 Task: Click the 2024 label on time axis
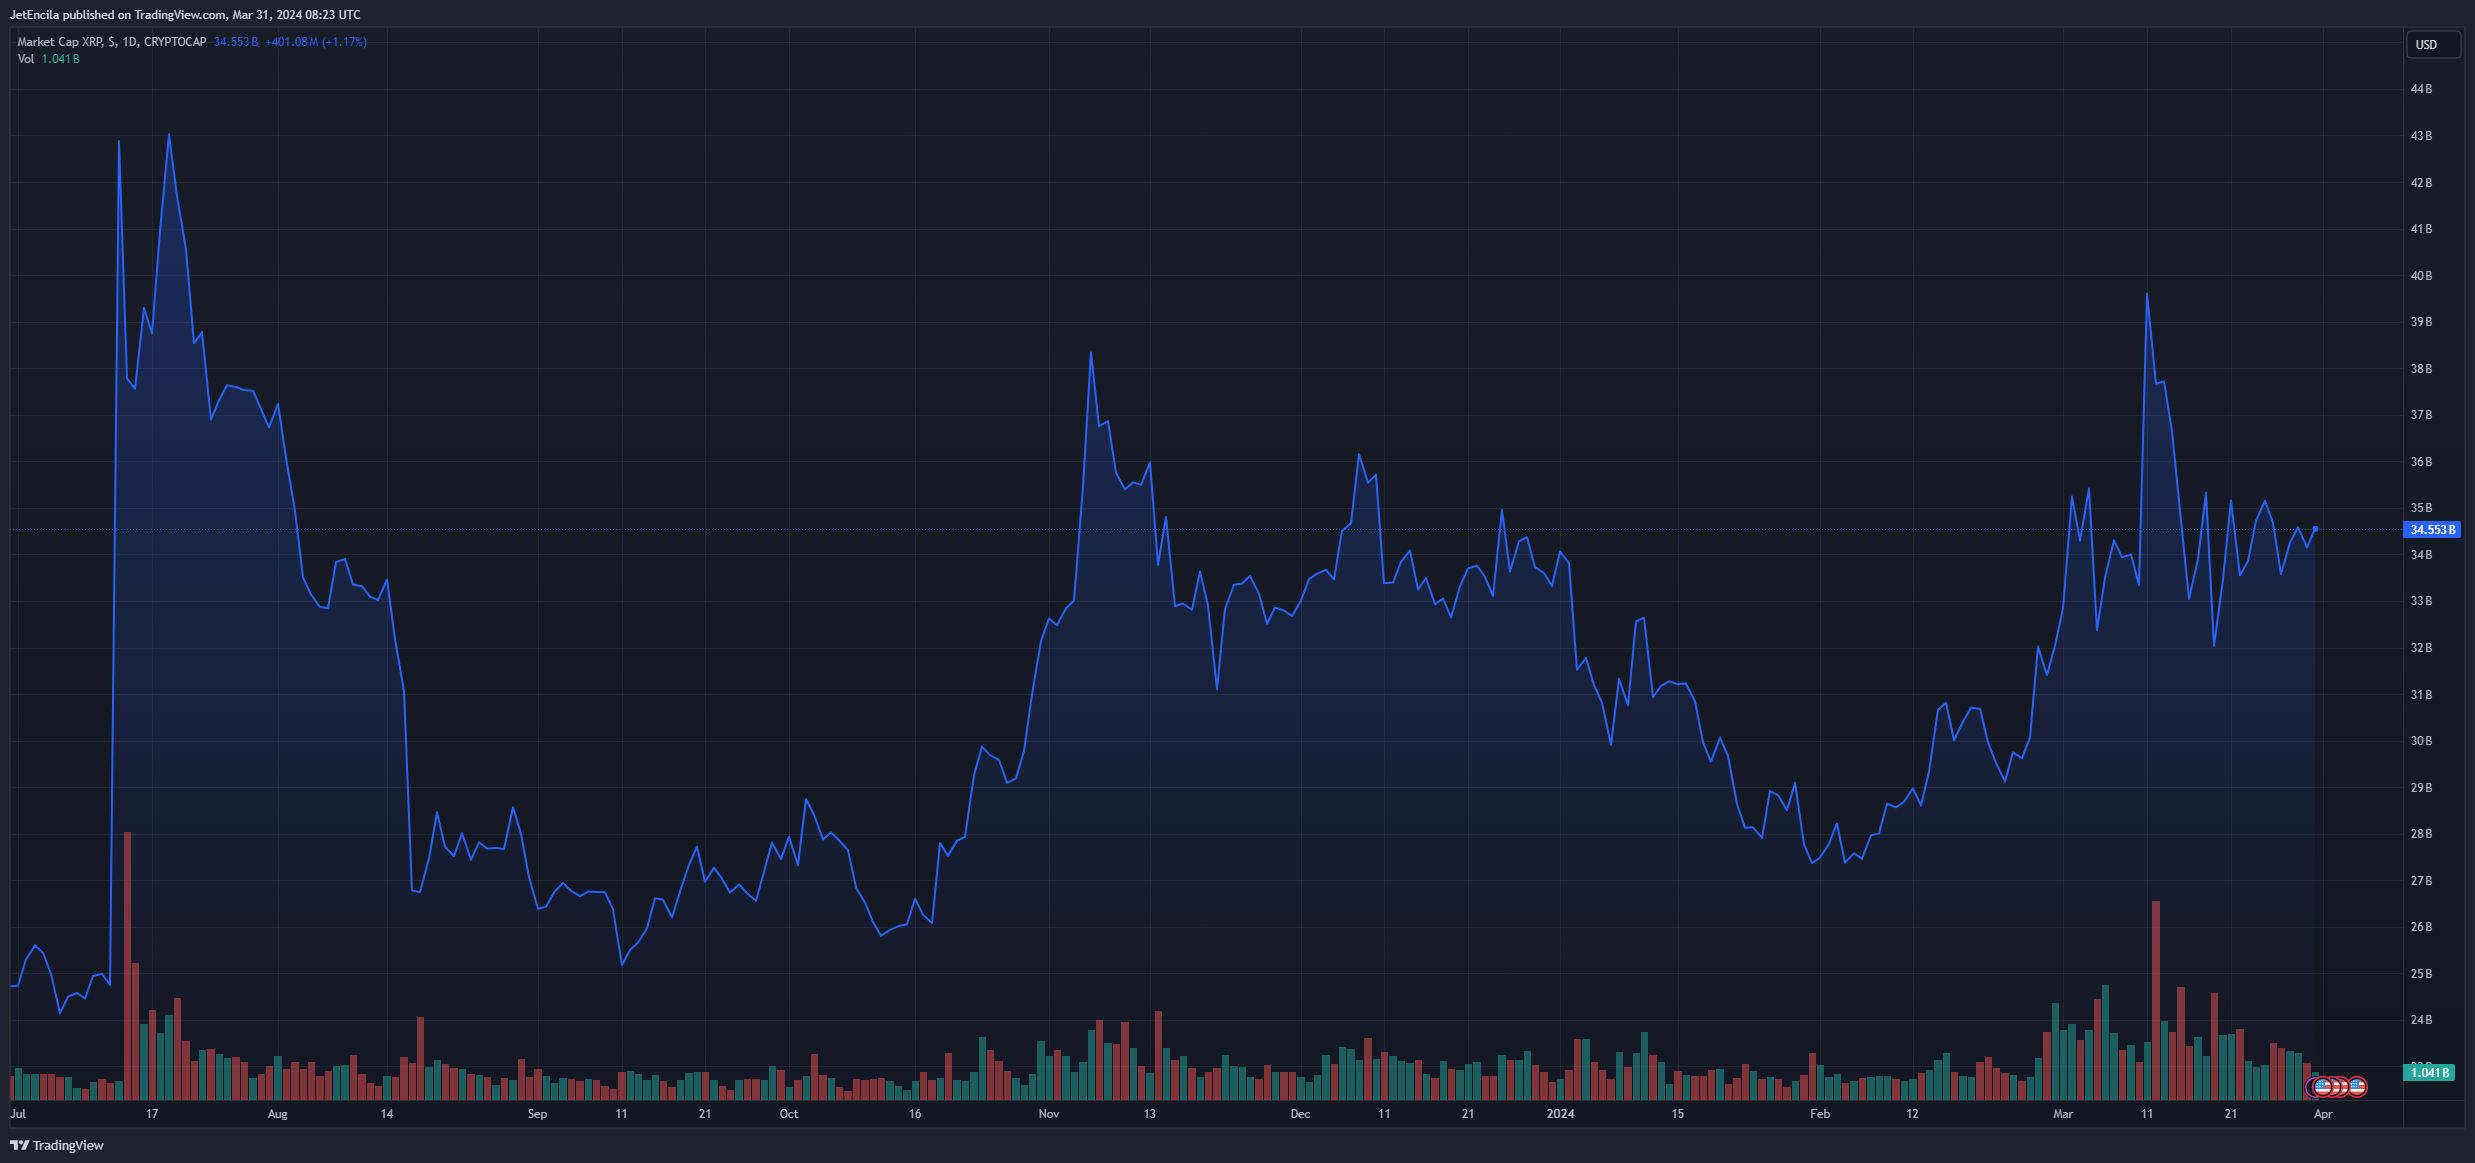[x=1560, y=1114]
